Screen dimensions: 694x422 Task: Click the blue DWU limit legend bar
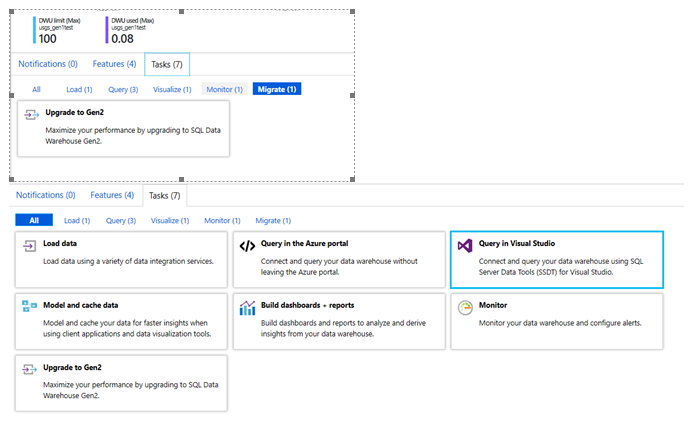[34, 30]
